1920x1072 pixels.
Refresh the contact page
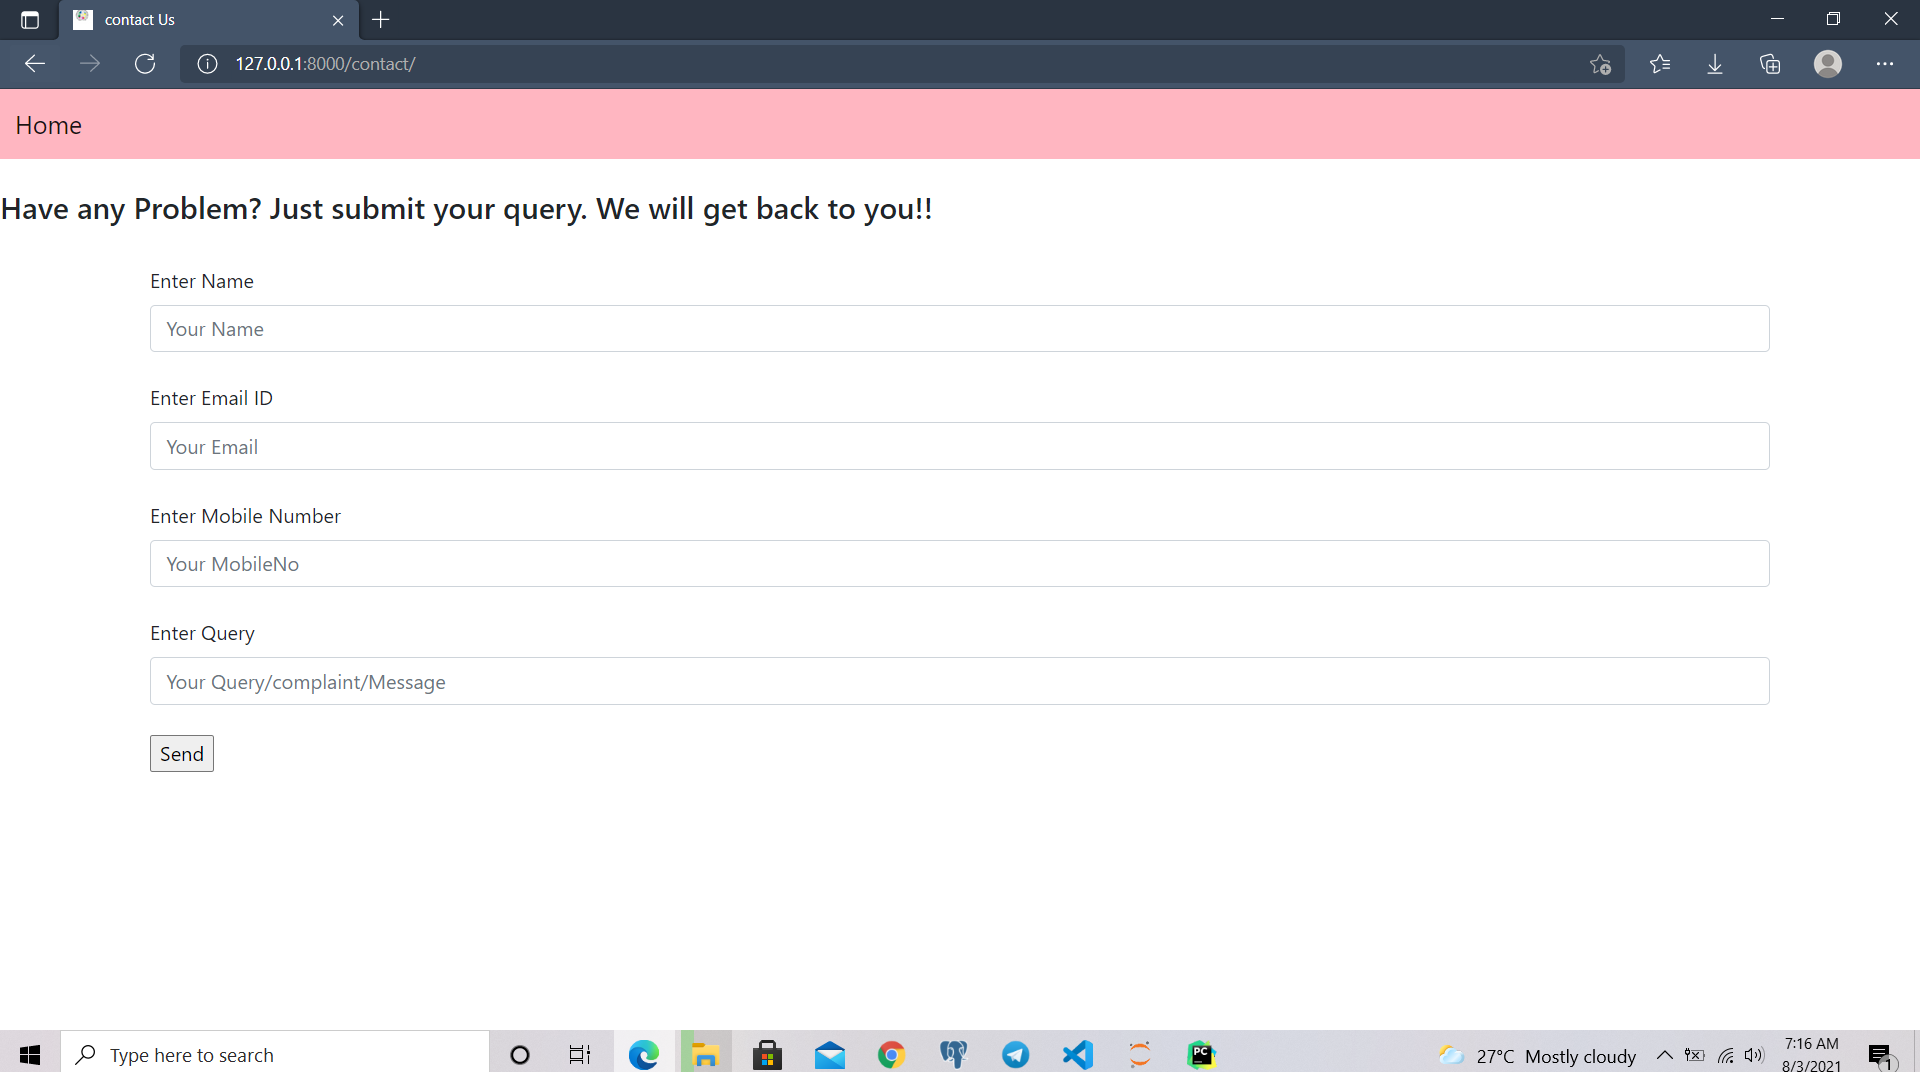145,63
